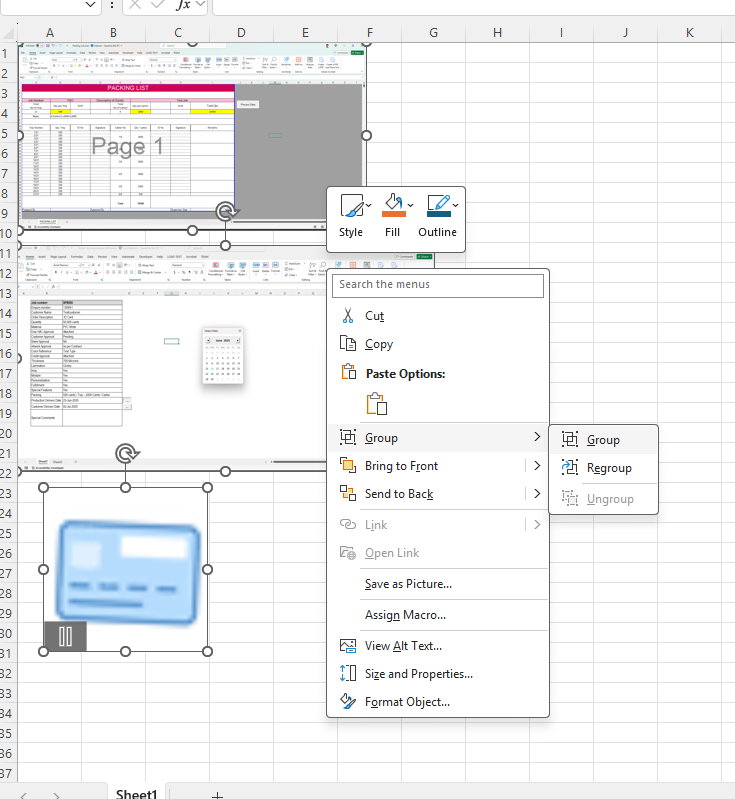
Task: Choose Format Object menu entry
Action: 438,702
